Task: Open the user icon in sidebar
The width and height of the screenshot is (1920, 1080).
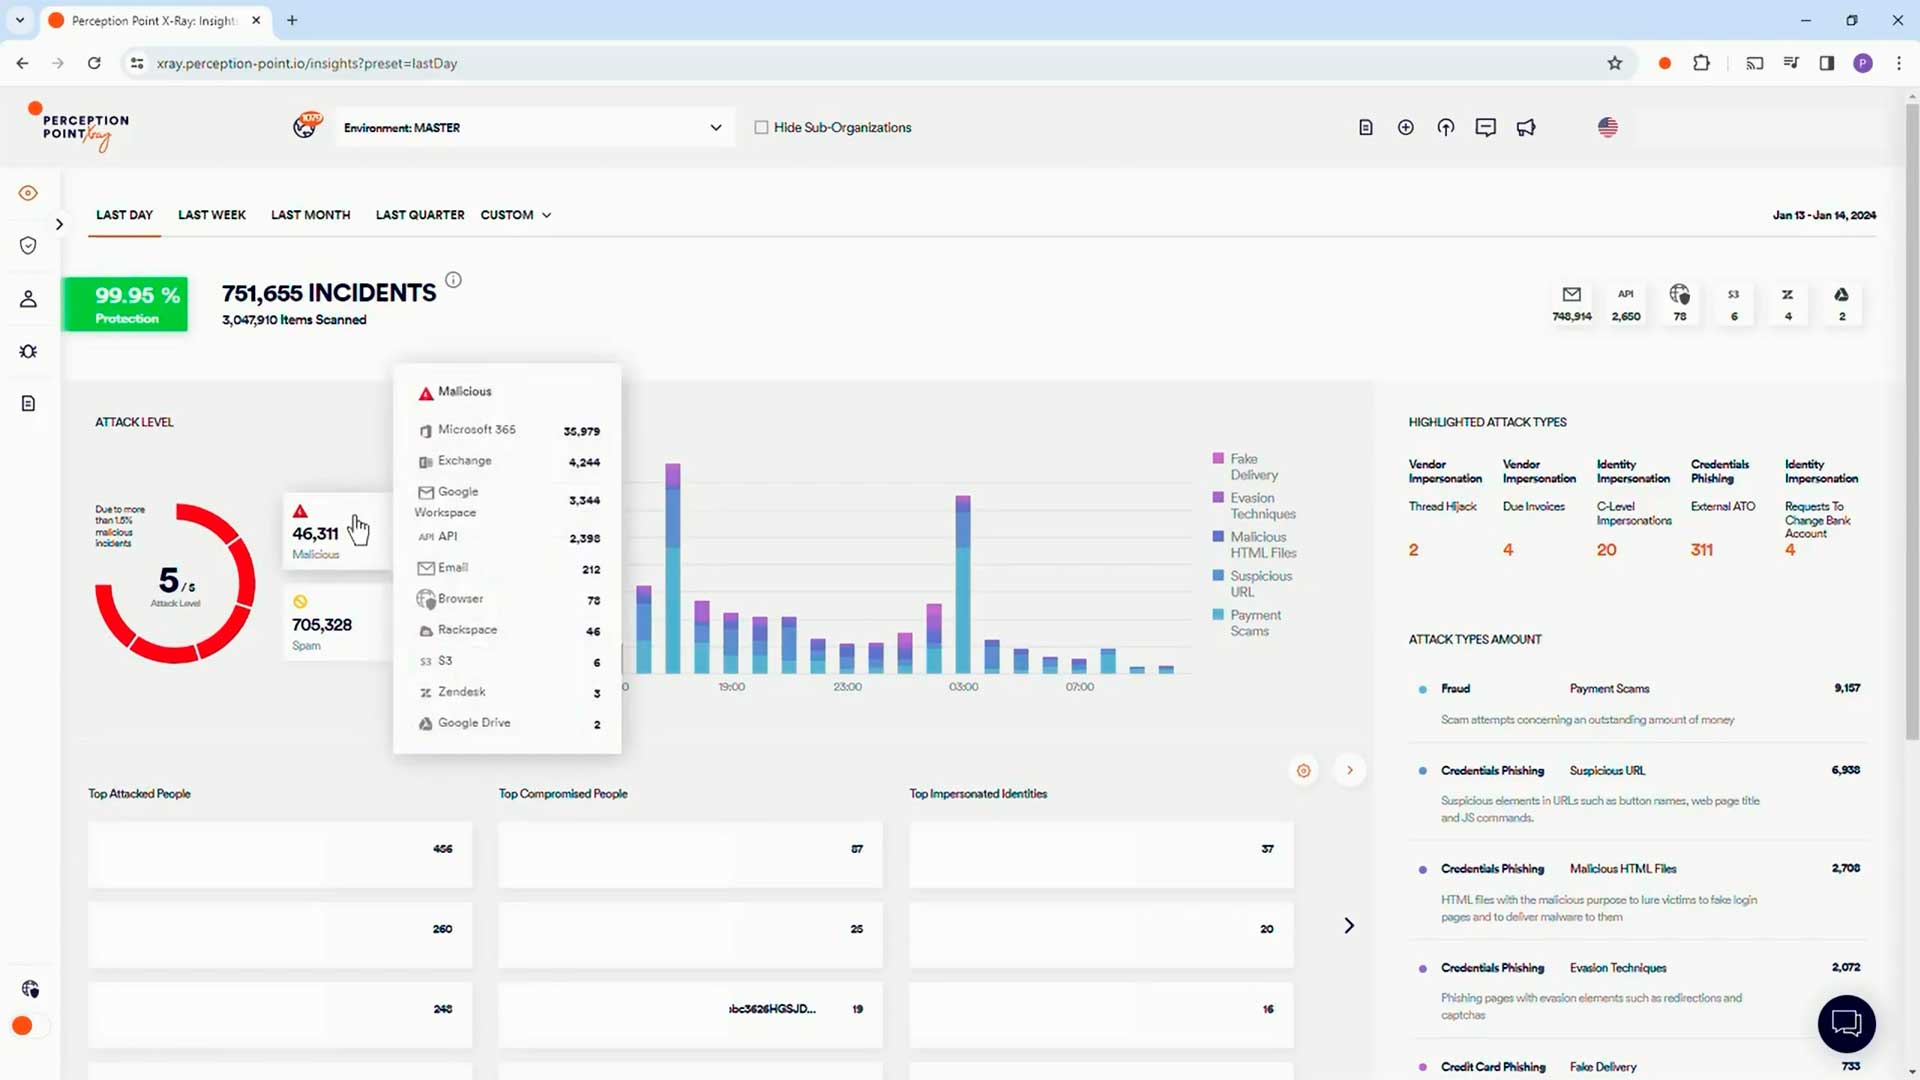Action: pos(28,299)
